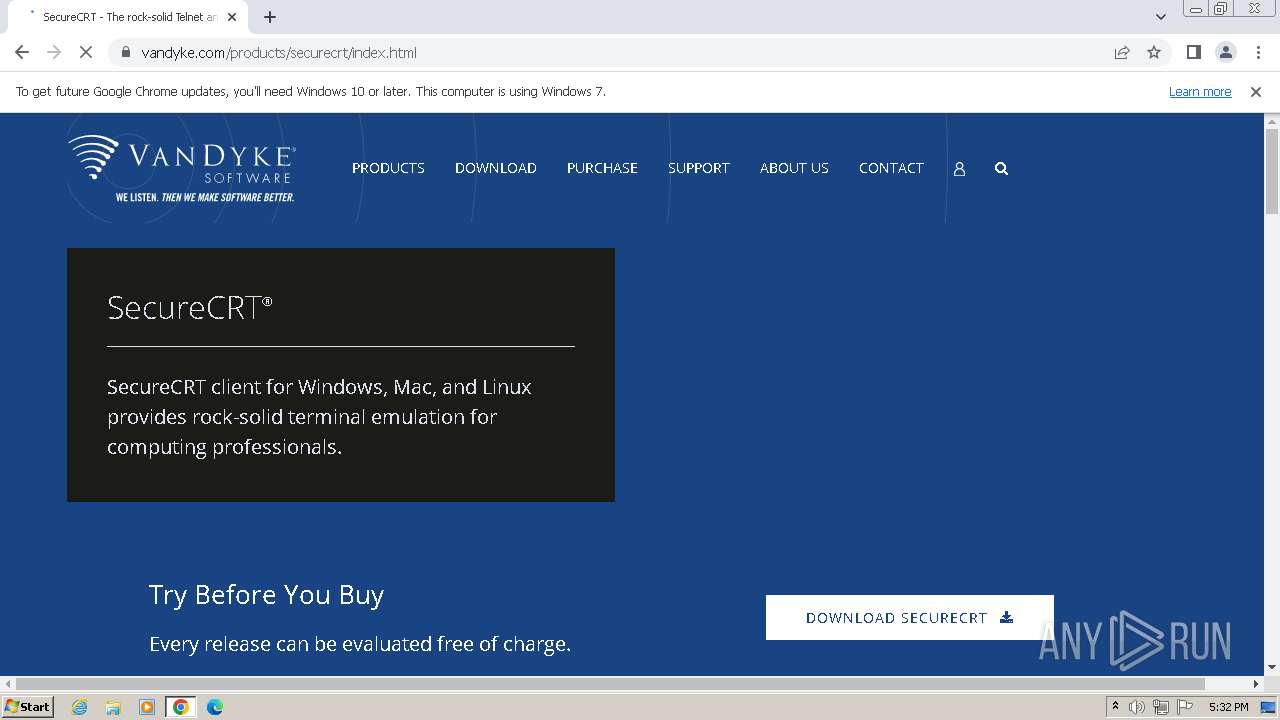Click the taskbar clock showing 5:32 PM

[1228, 707]
